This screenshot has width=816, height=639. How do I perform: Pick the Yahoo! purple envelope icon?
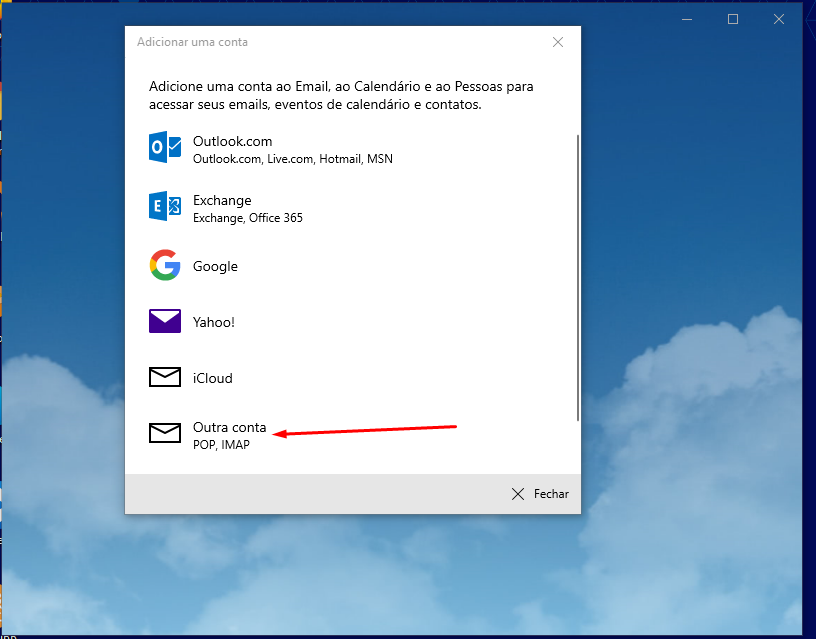[x=165, y=321]
